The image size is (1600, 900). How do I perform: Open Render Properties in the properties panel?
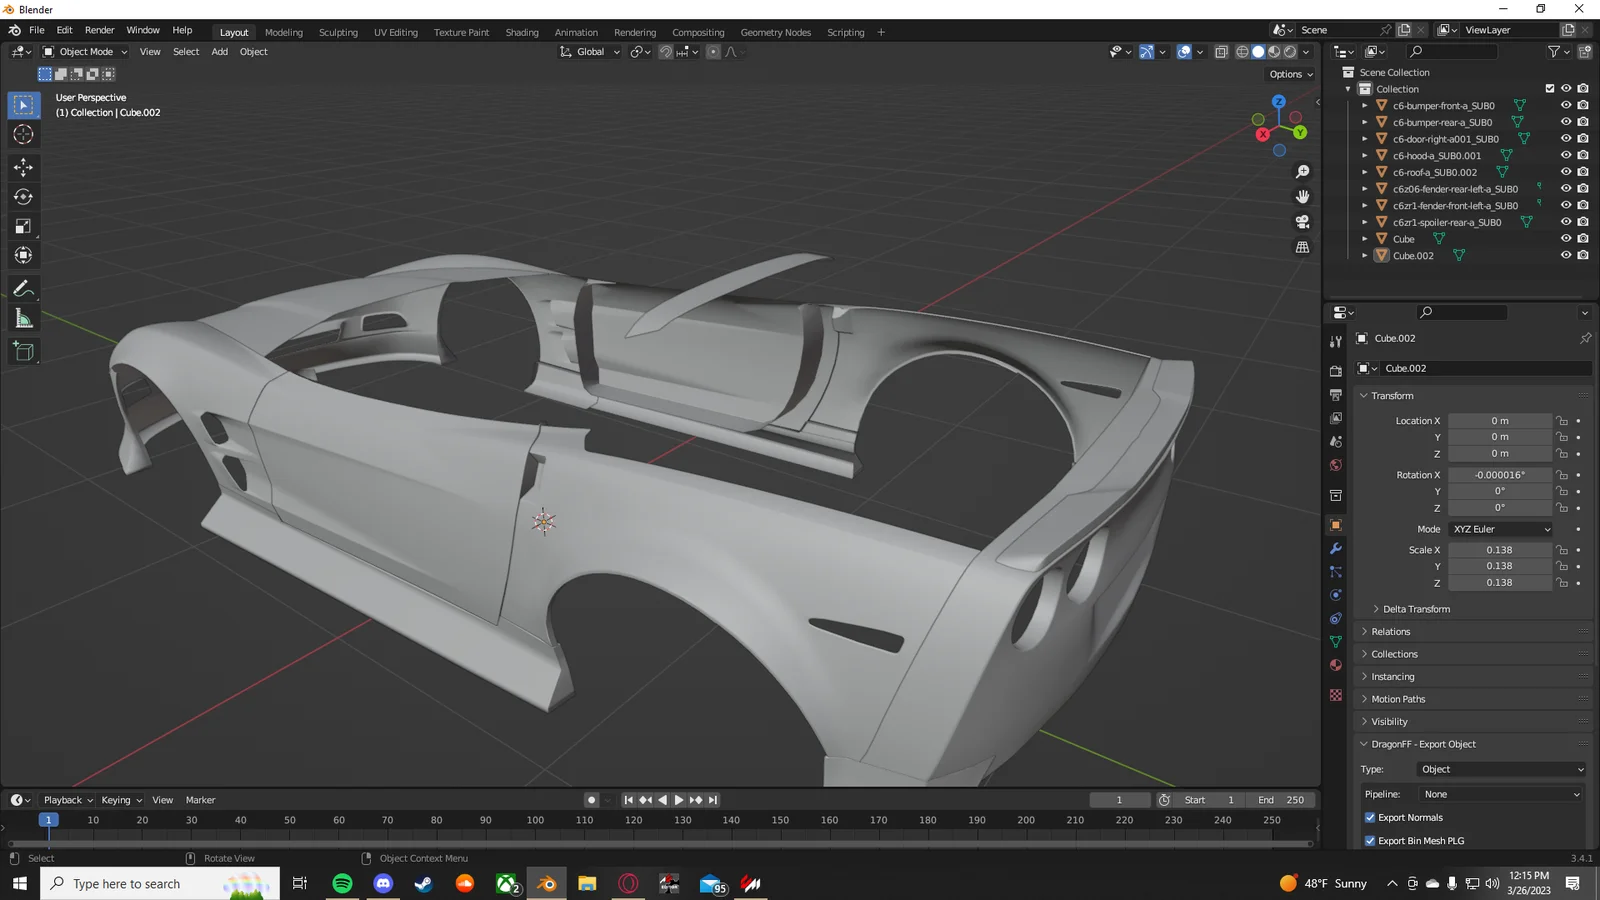click(1336, 370)
